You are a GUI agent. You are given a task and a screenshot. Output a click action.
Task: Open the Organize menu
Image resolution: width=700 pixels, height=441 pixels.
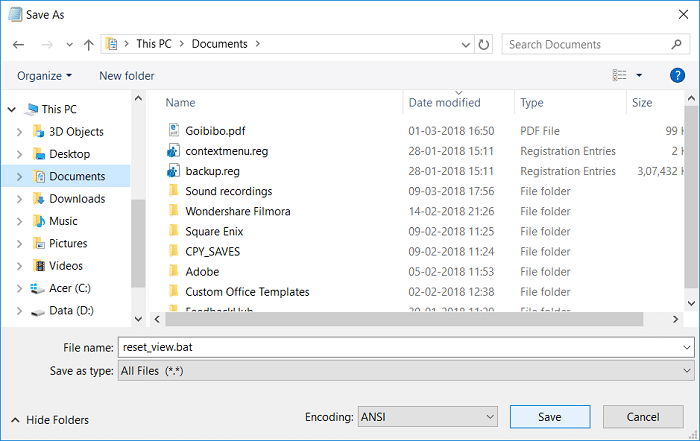point(44,76)
